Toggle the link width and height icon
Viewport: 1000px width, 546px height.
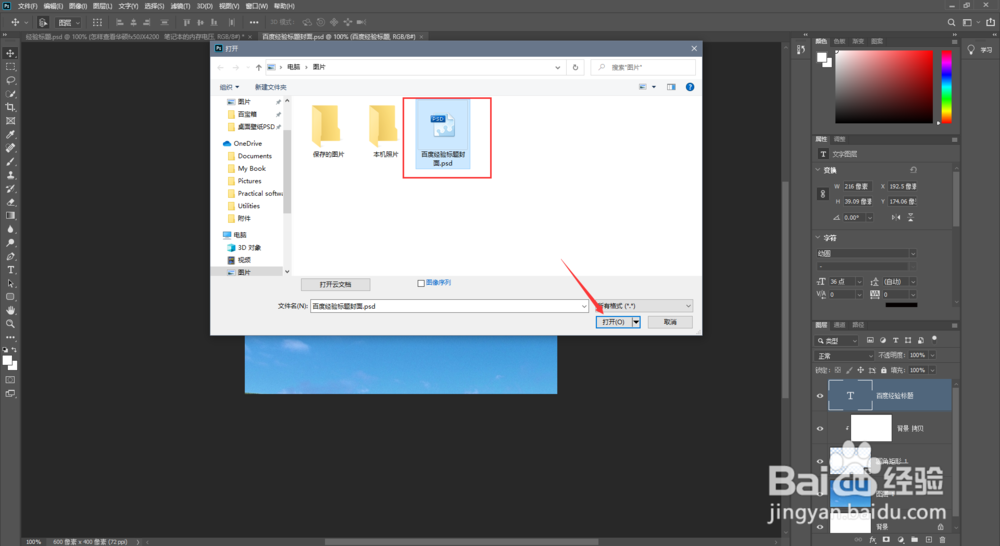point(823,194)
